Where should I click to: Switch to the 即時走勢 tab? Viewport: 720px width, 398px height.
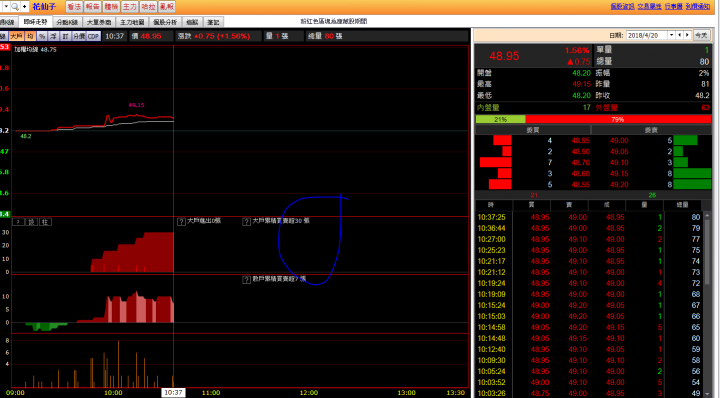(35, 22)
